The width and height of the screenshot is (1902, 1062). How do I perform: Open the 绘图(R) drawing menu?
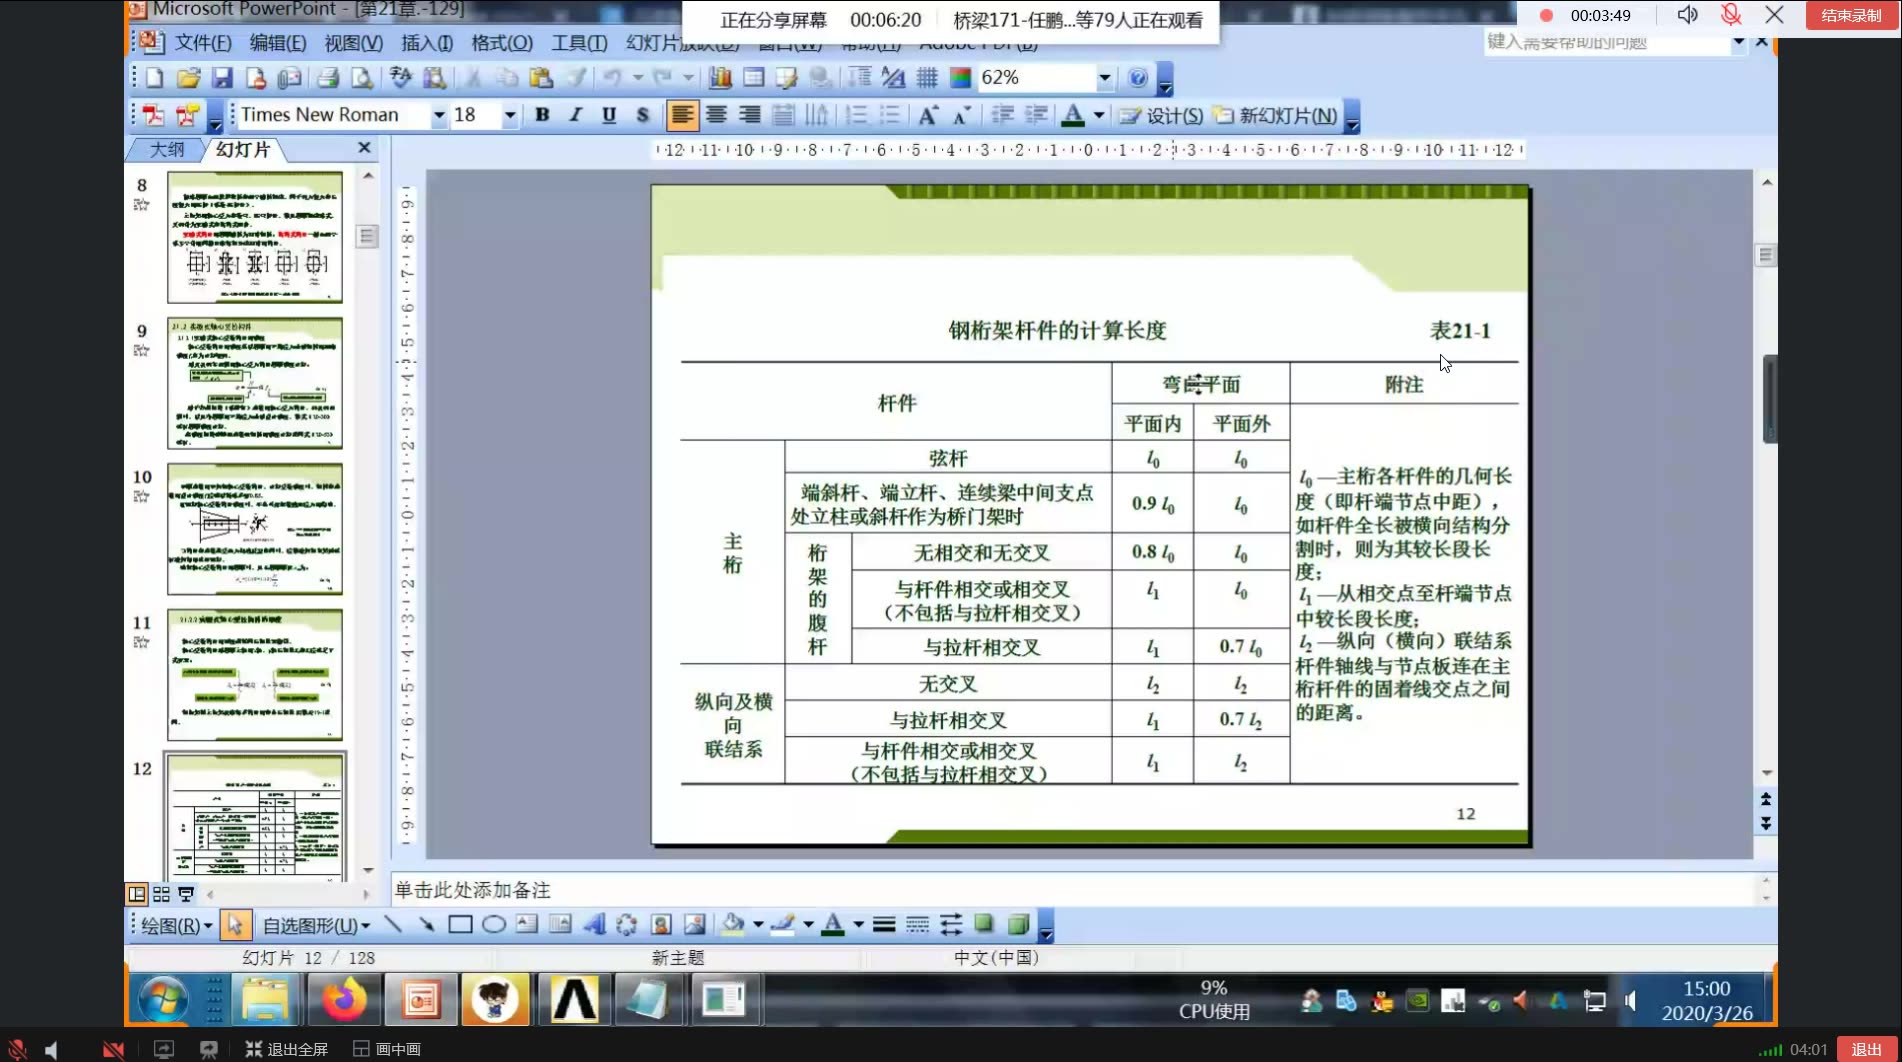(176, 926)
